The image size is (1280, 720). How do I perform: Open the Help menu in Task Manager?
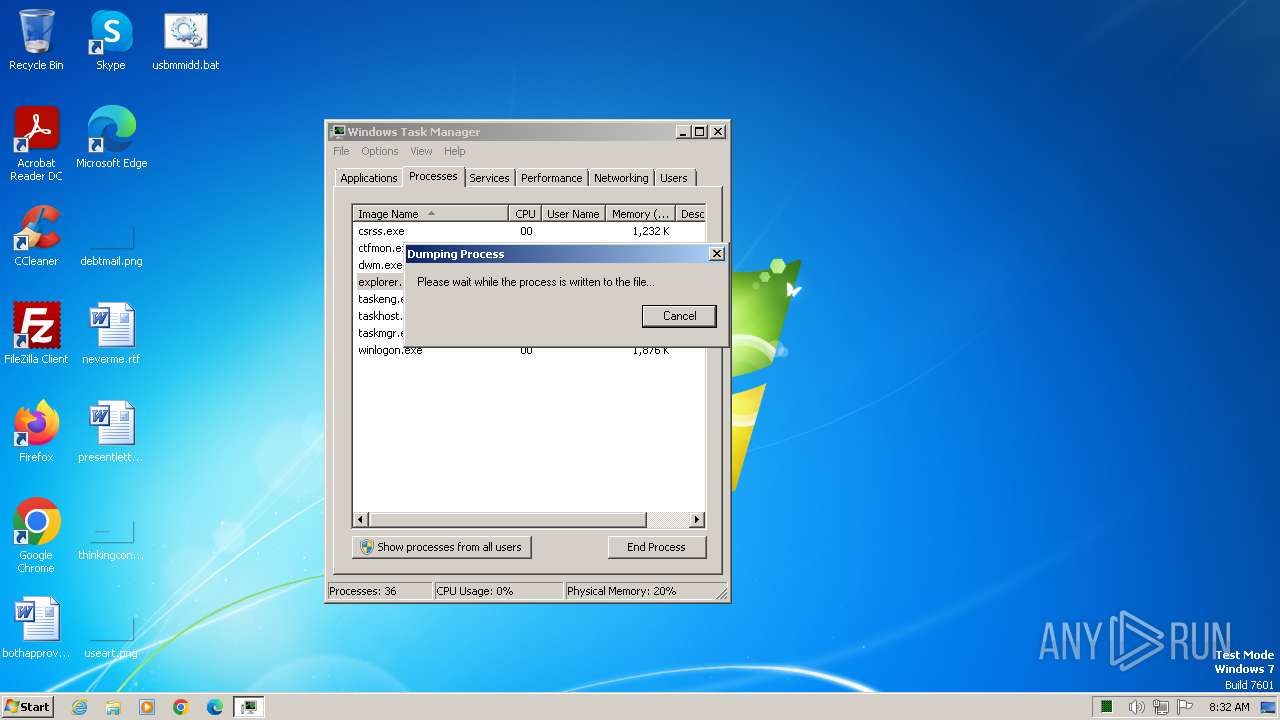pyautogui.click(x=455, y=151)
